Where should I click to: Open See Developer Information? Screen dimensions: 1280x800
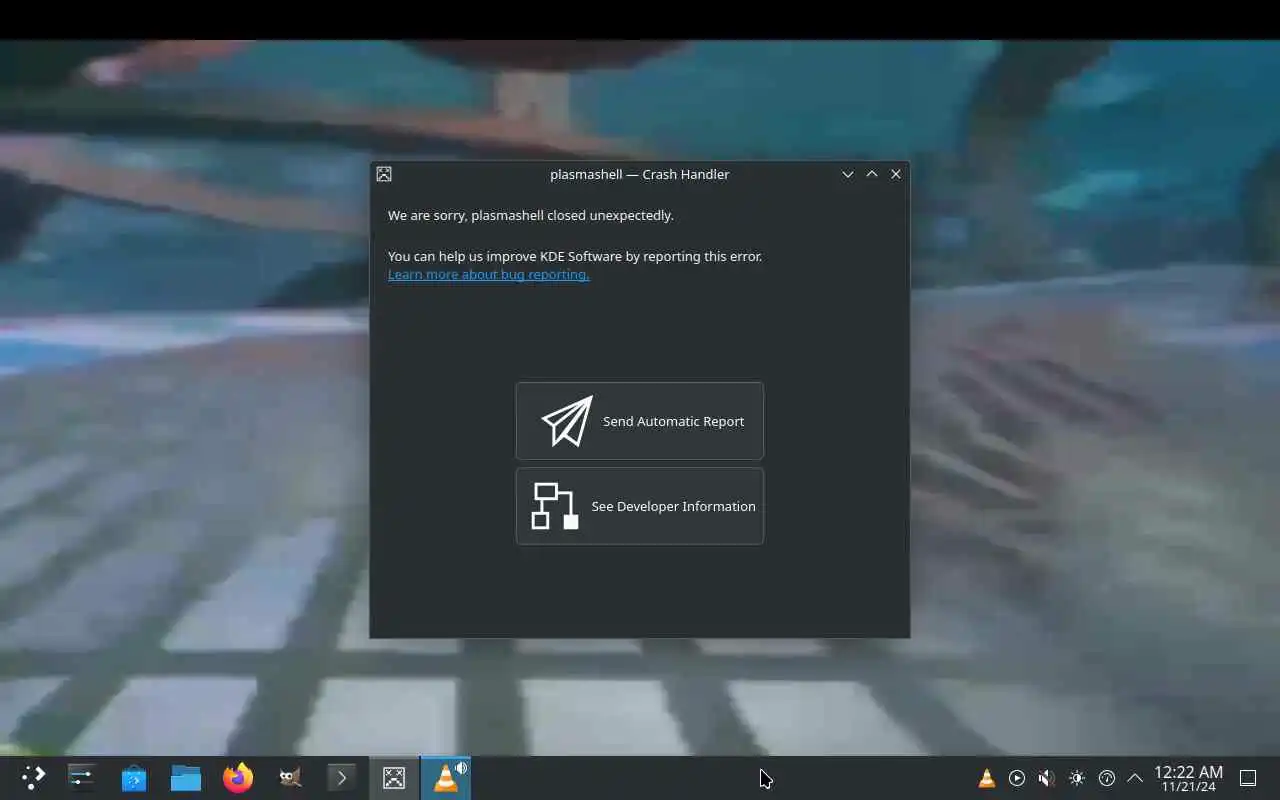click(x=640, y=506)
